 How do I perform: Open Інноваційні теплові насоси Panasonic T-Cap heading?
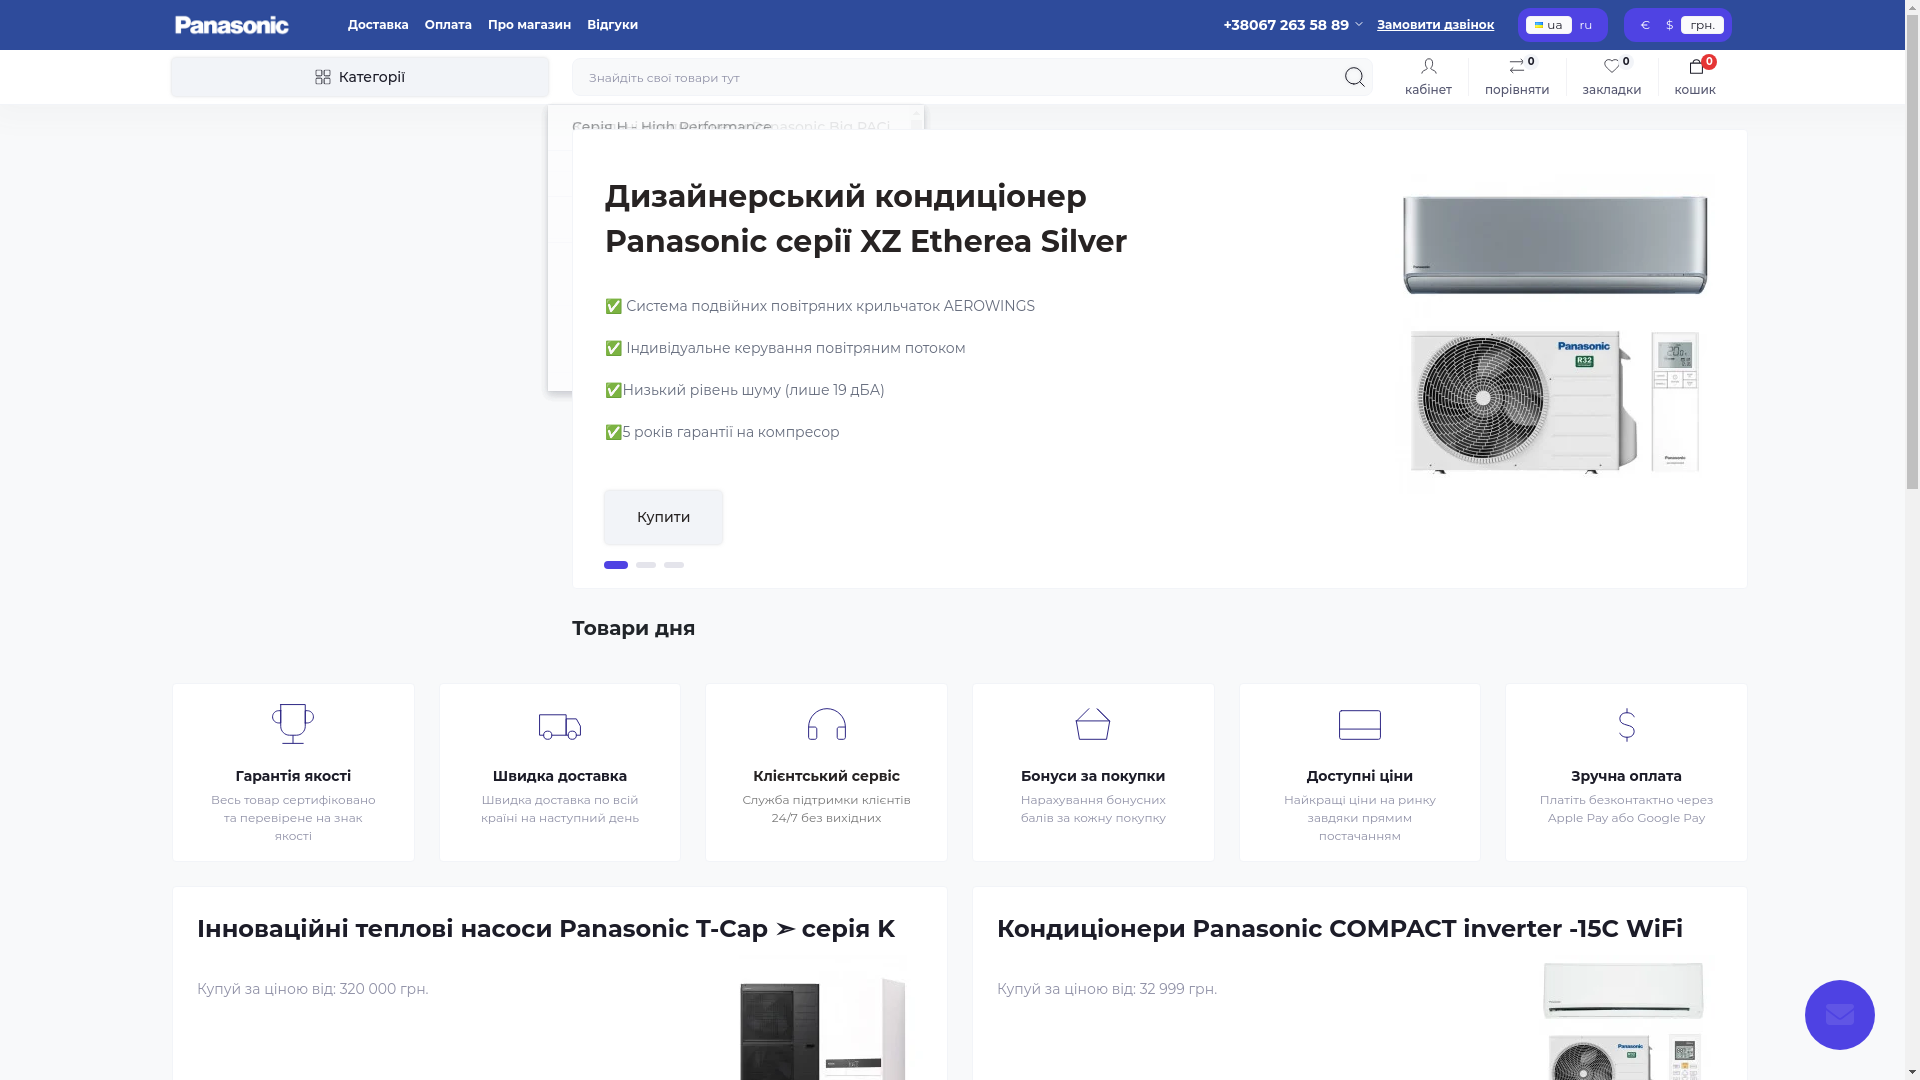coord(546,928)
